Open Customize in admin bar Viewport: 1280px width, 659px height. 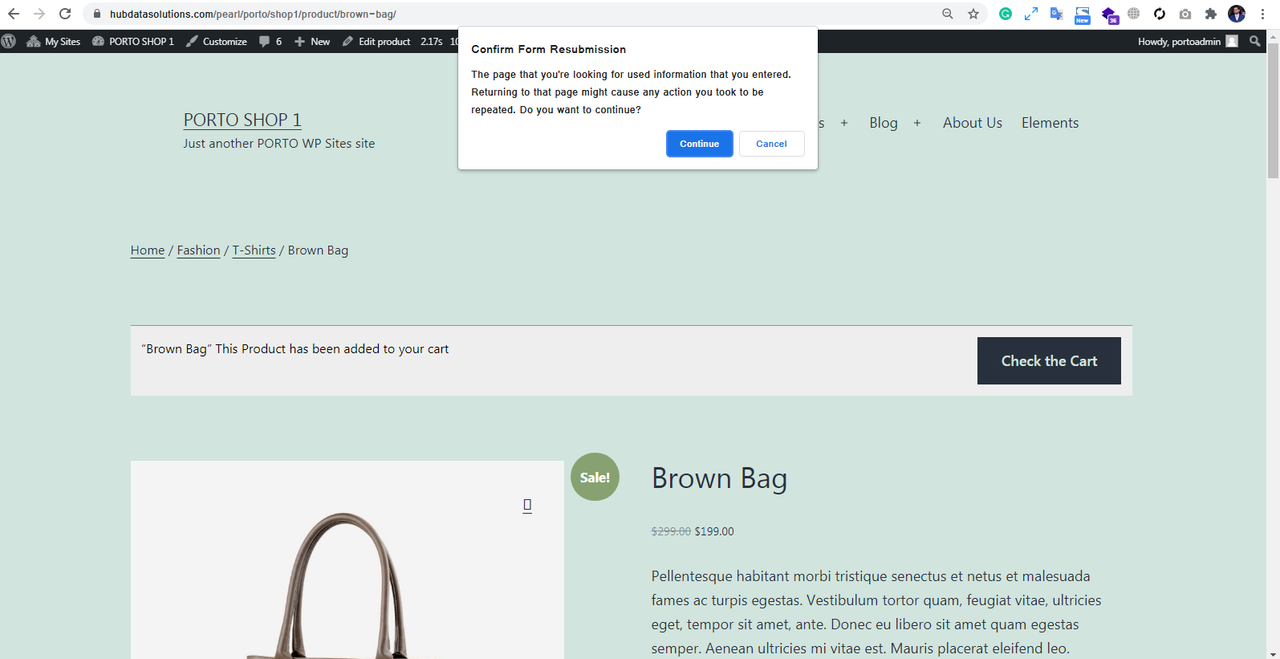pos(216,41)
